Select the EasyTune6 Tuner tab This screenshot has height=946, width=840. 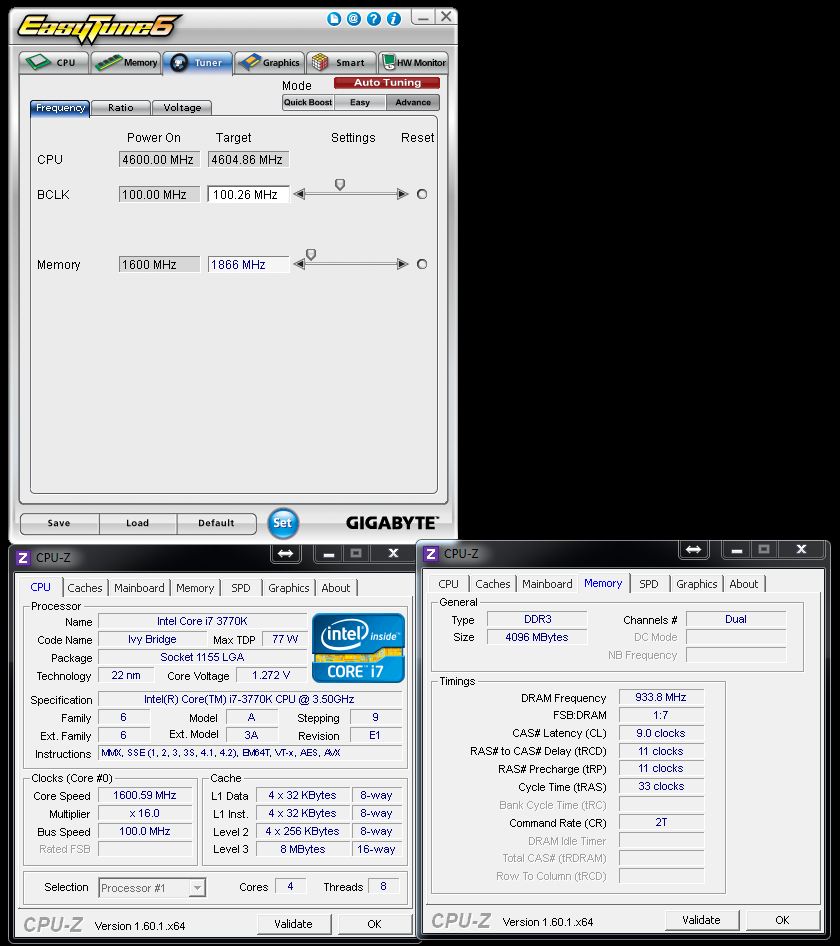pyautogui.click(x=197, y=62)
